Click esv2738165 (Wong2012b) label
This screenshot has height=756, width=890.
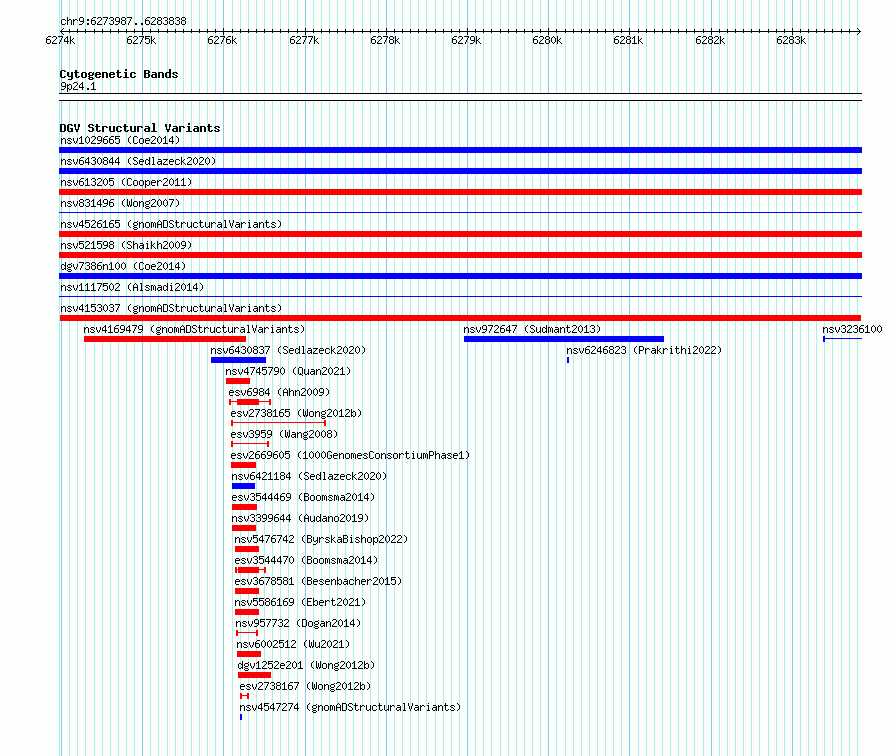pyautogui.click(x=296, y=413)
